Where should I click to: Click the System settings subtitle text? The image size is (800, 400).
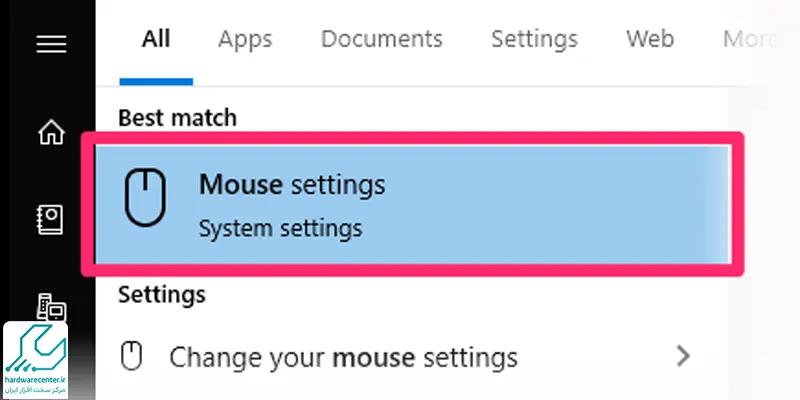(x=281, y=228)
